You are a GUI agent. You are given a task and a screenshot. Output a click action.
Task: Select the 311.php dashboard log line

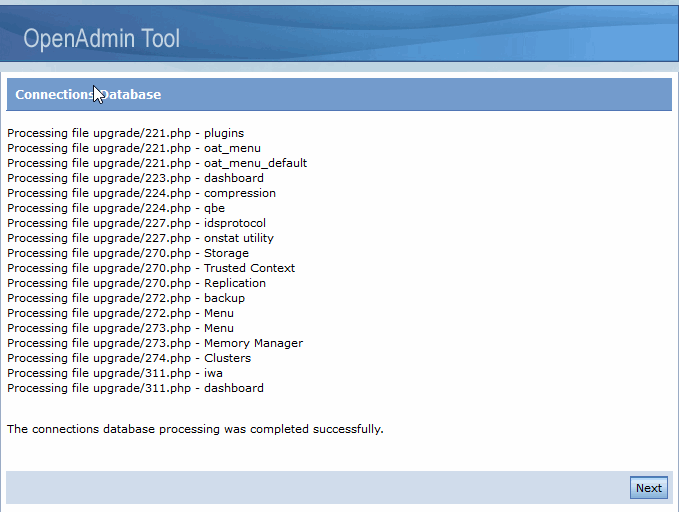click(135, 388)
